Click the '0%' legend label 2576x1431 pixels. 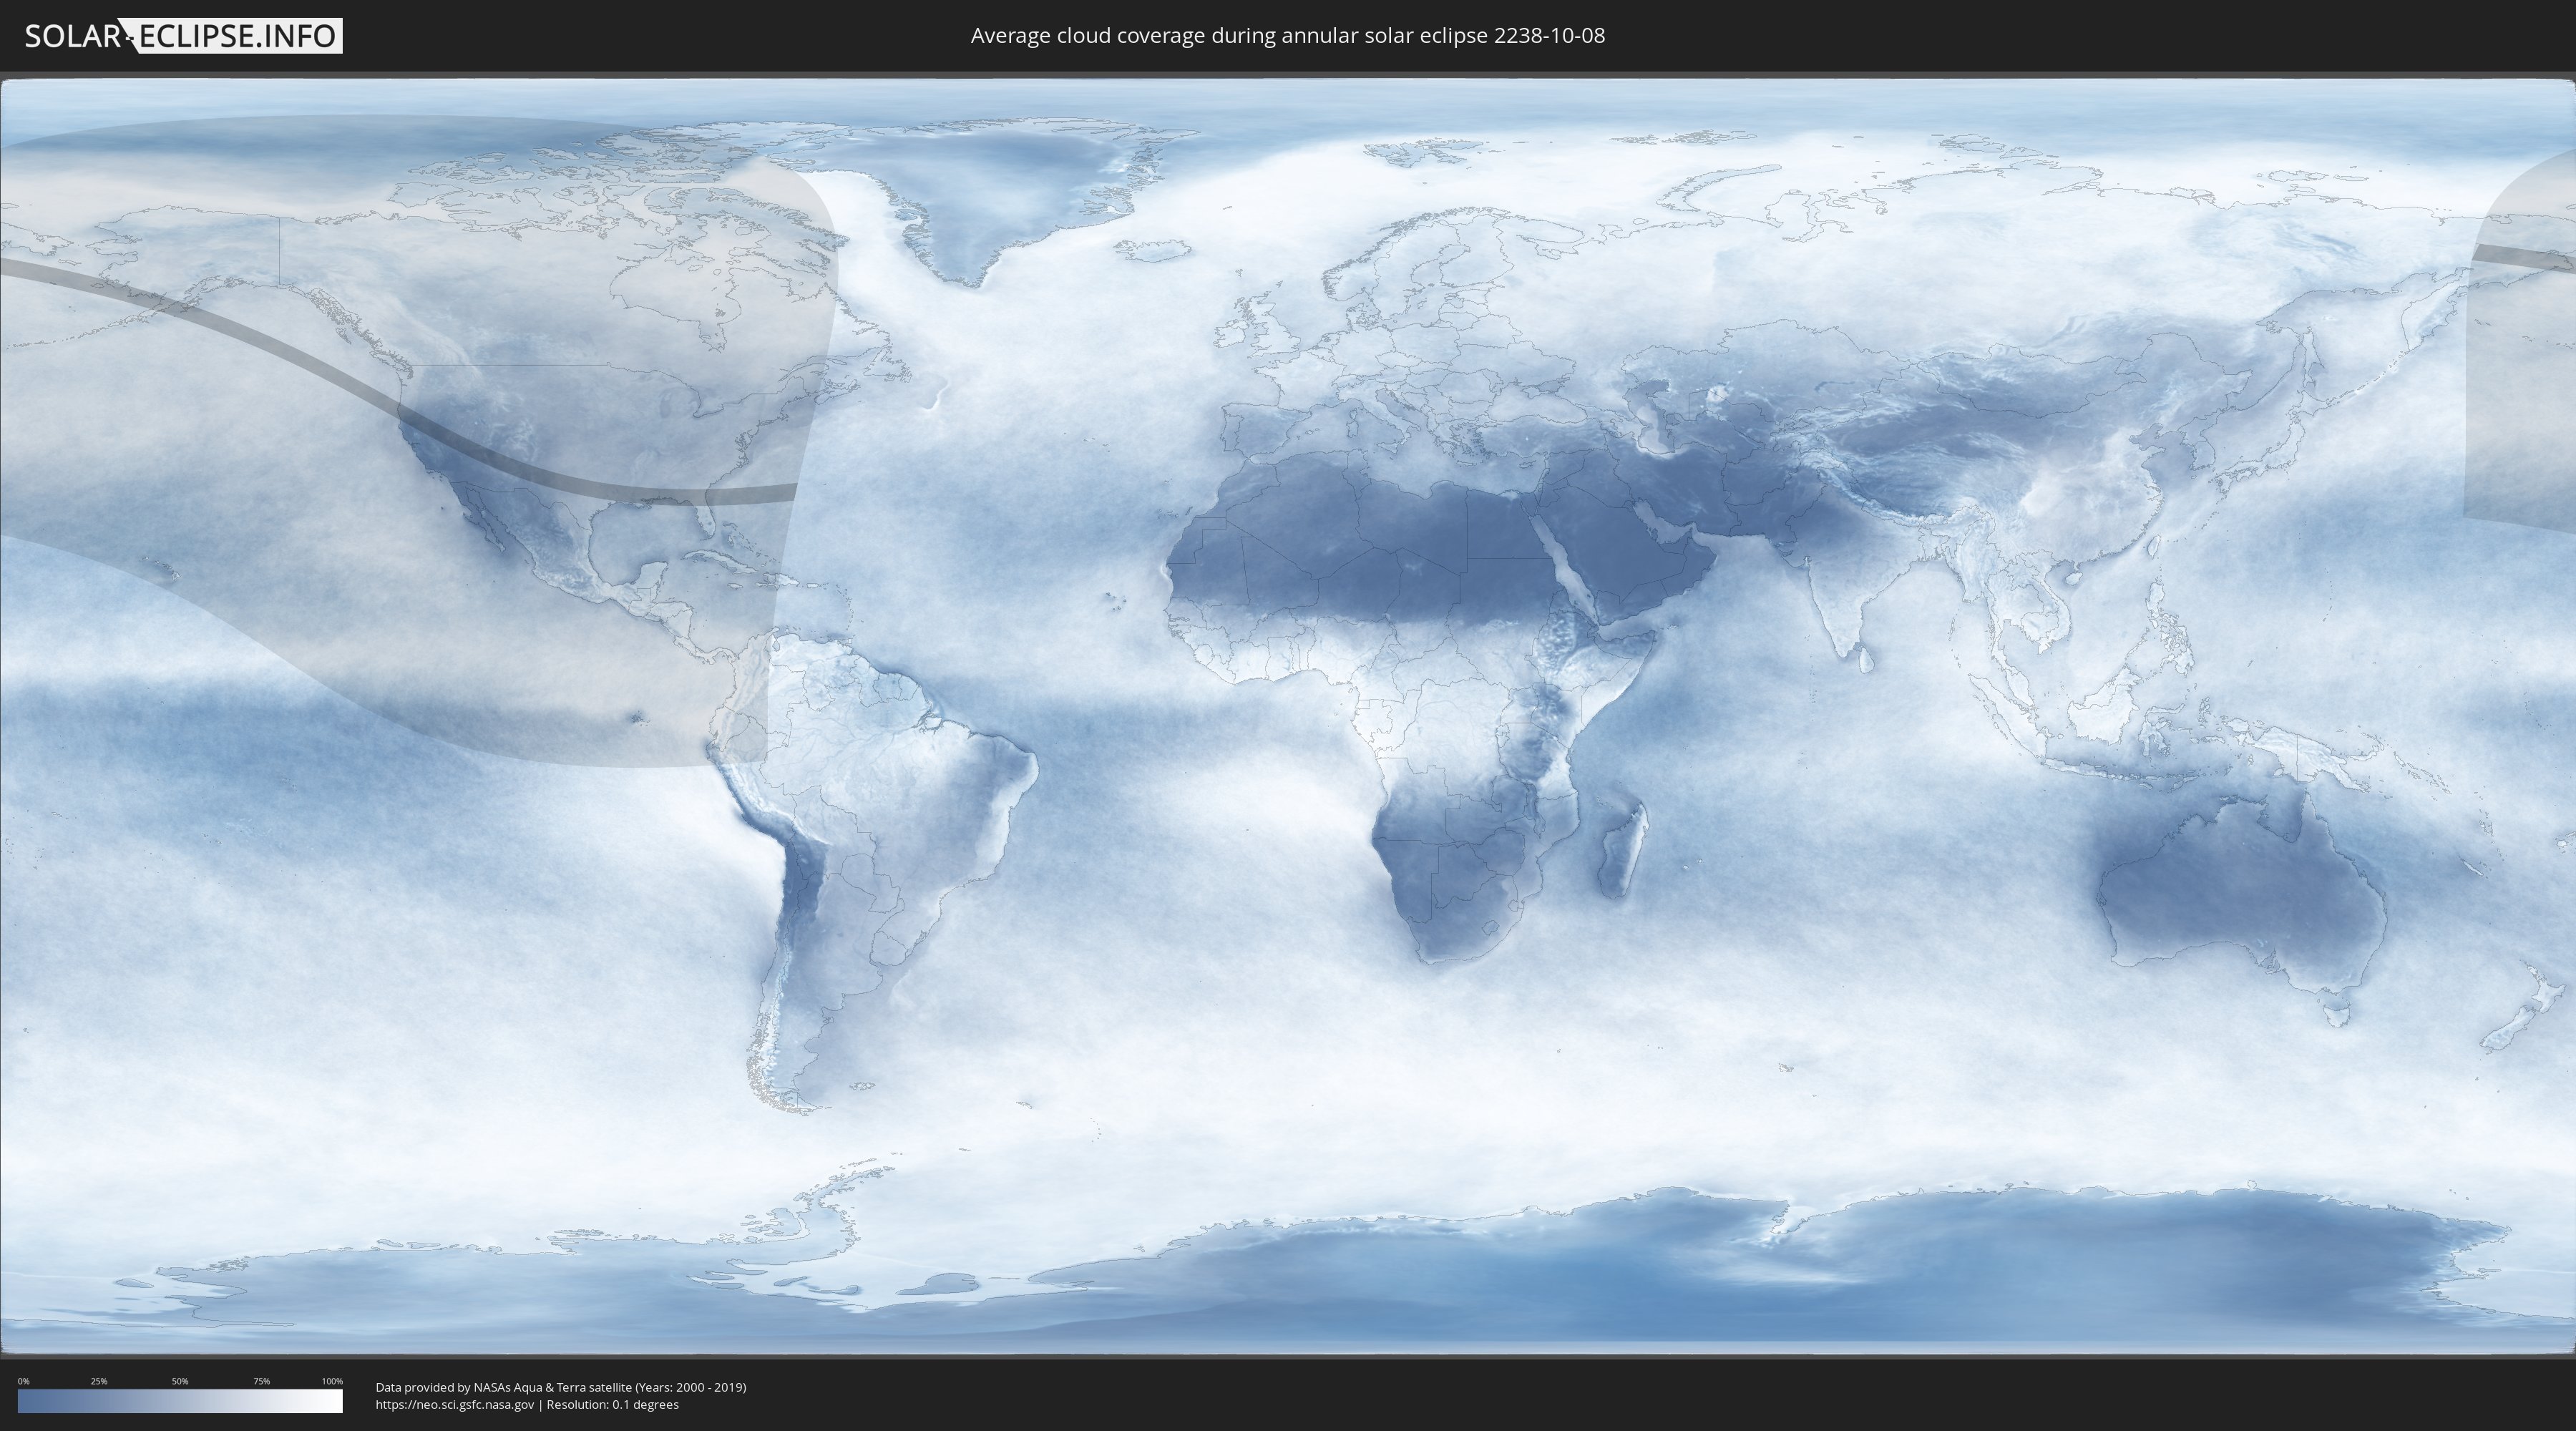(23, 1381)
